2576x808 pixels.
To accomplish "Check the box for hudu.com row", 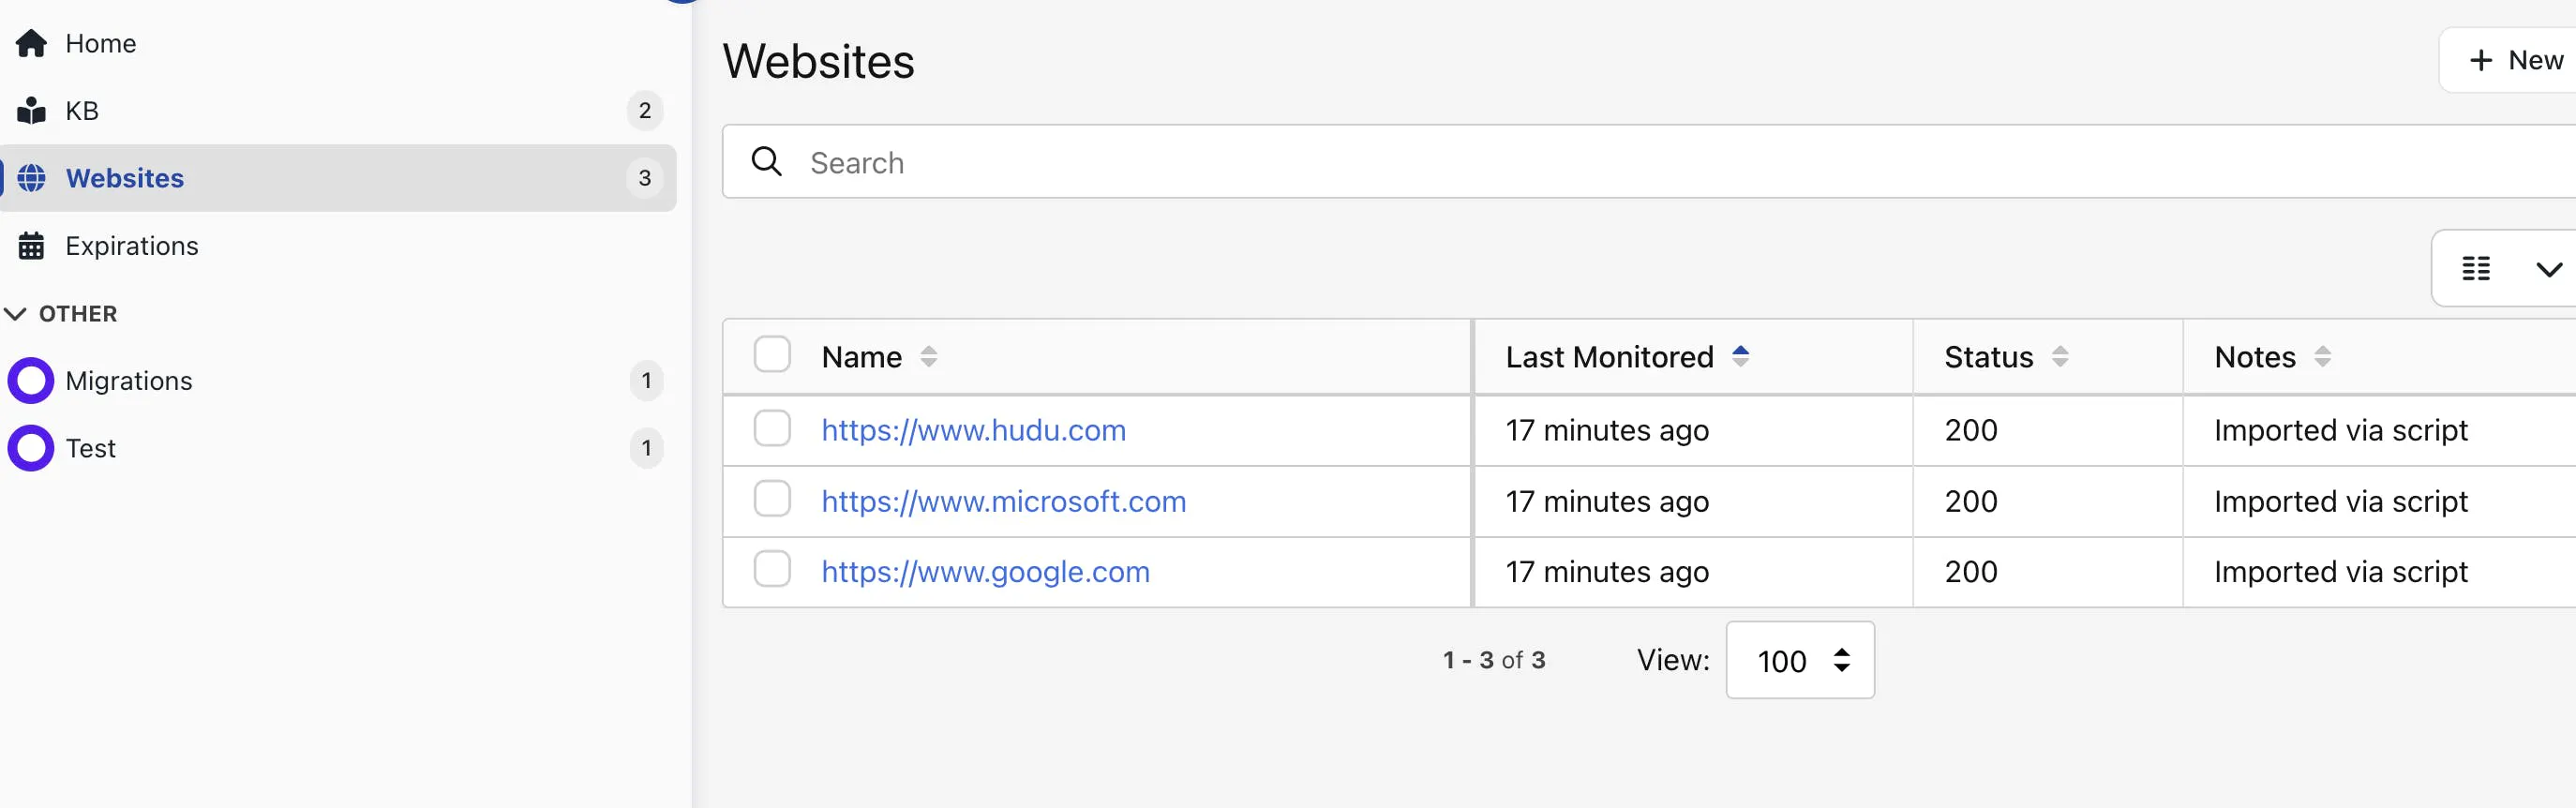I will [x=772, y=429].
